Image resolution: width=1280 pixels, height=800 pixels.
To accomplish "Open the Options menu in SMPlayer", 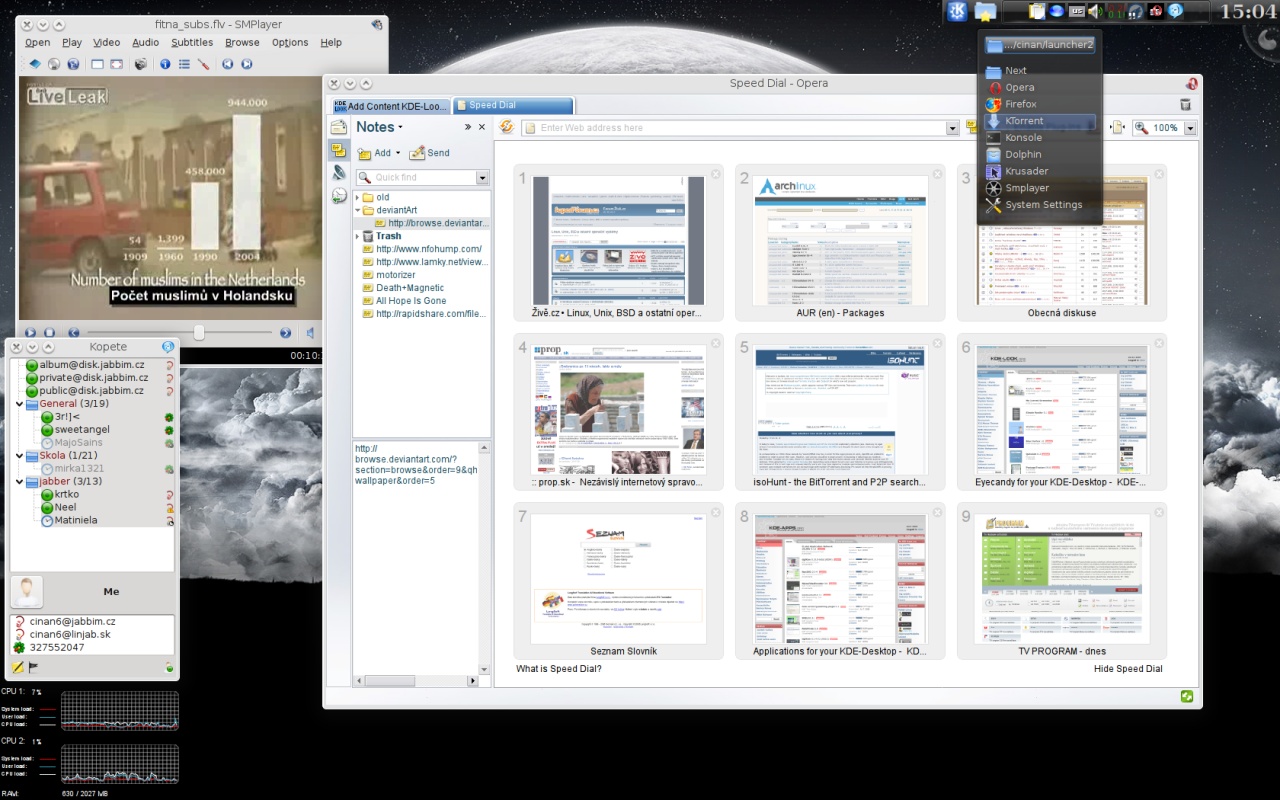I will 290,42.
